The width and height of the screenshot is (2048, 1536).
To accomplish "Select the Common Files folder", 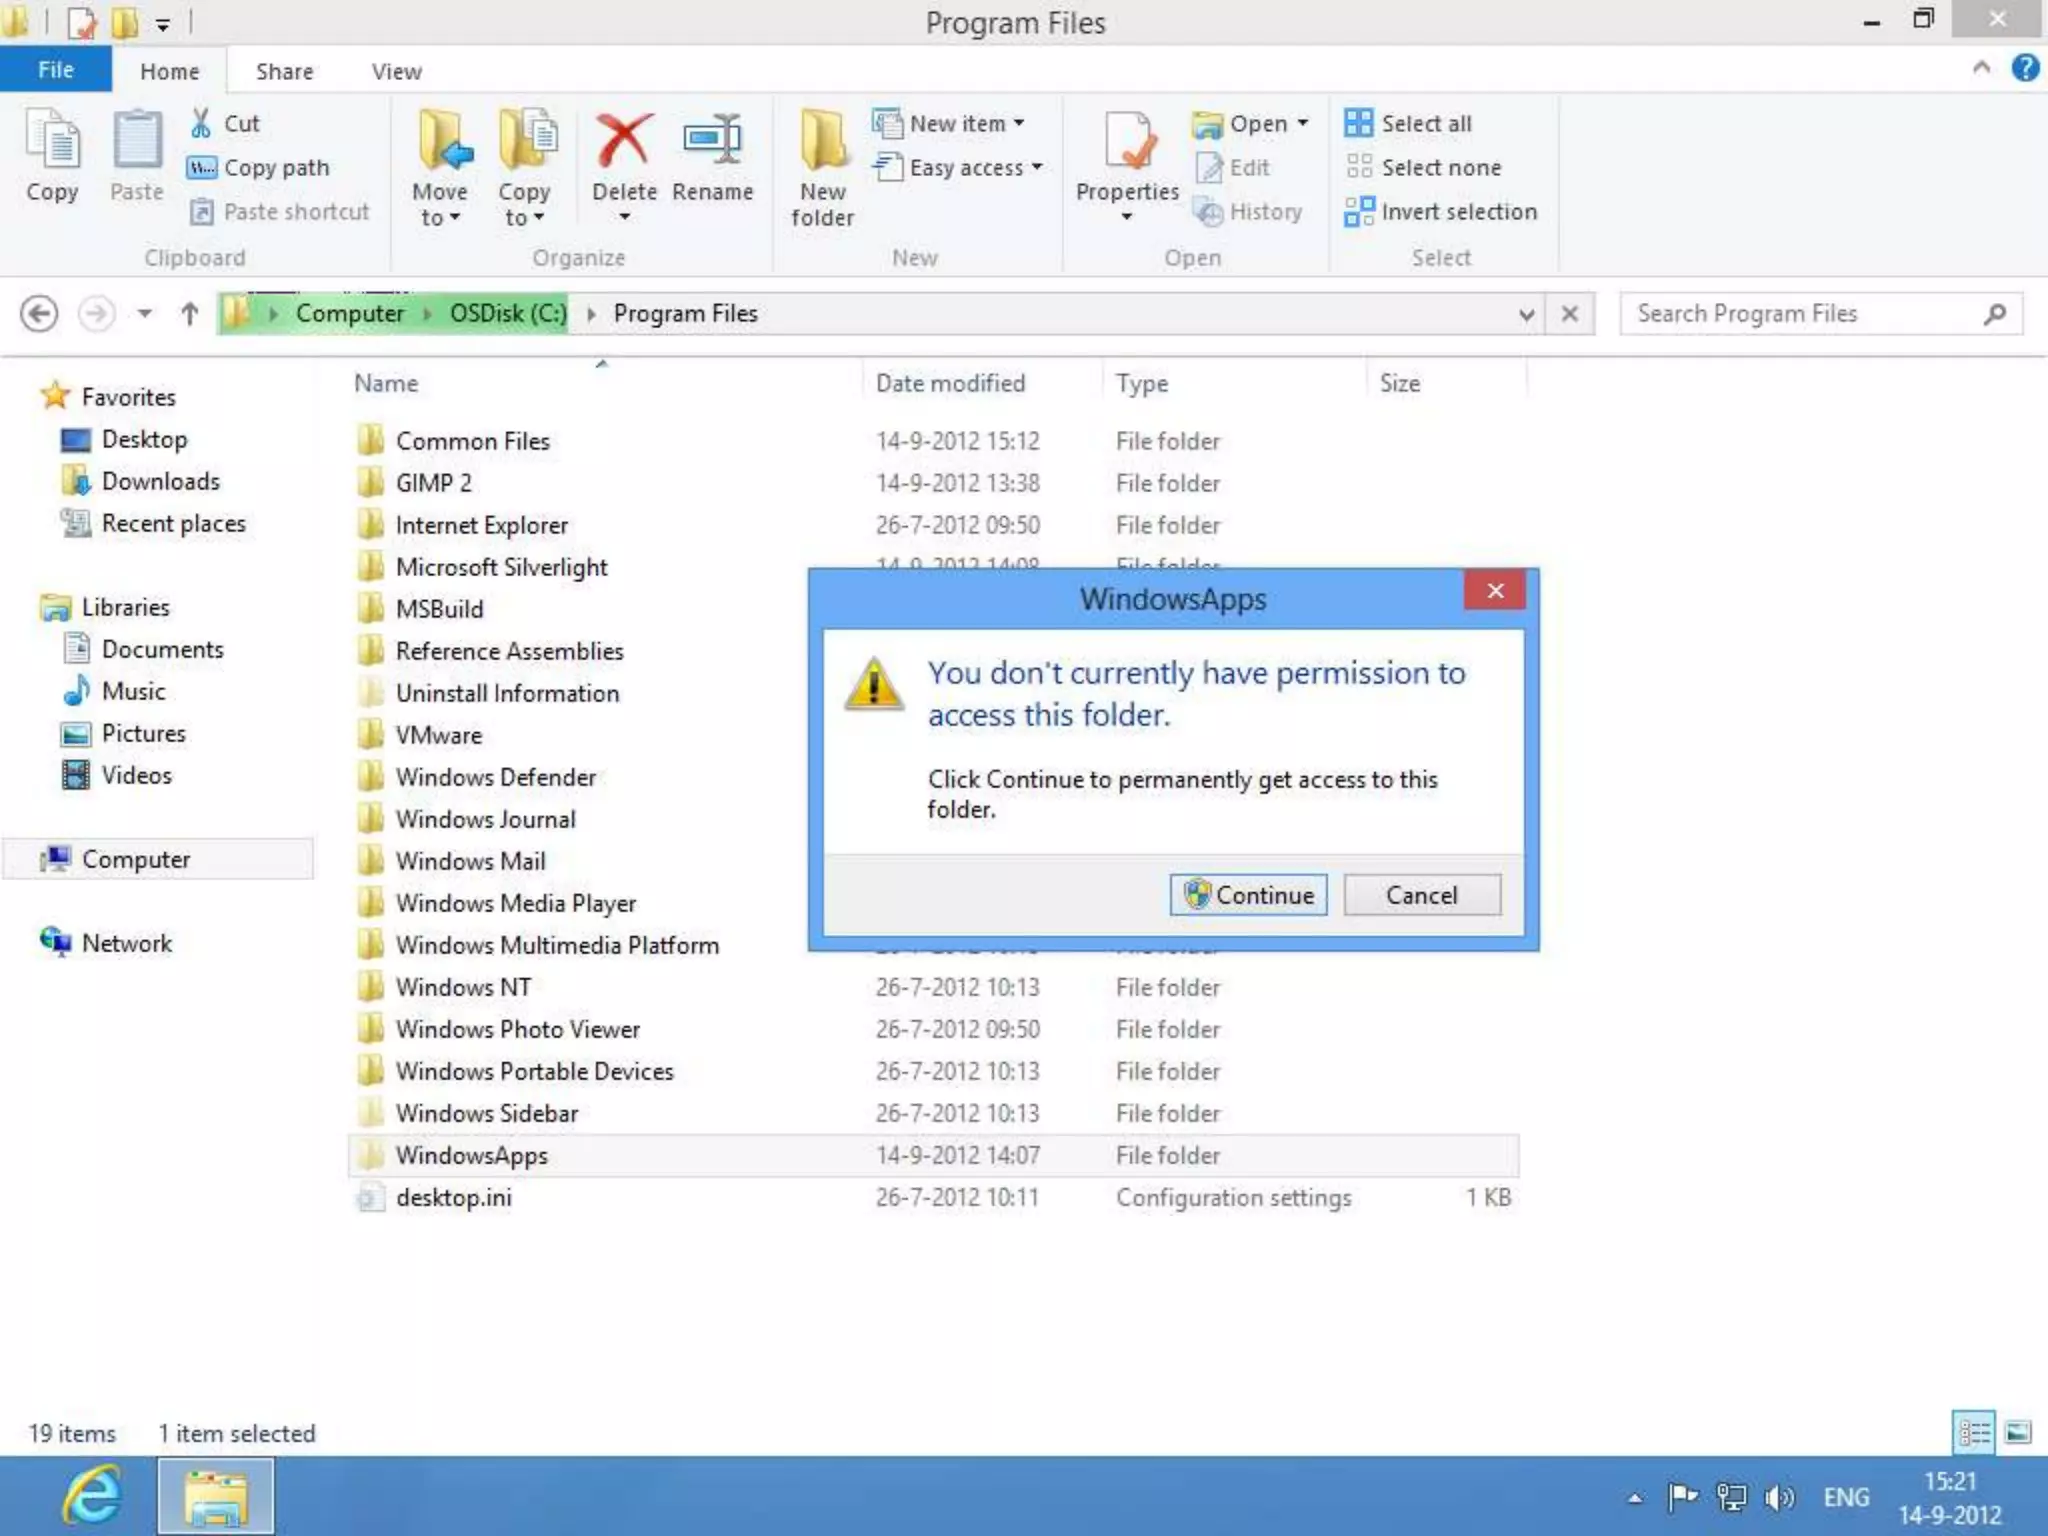I will click(472, 441).
